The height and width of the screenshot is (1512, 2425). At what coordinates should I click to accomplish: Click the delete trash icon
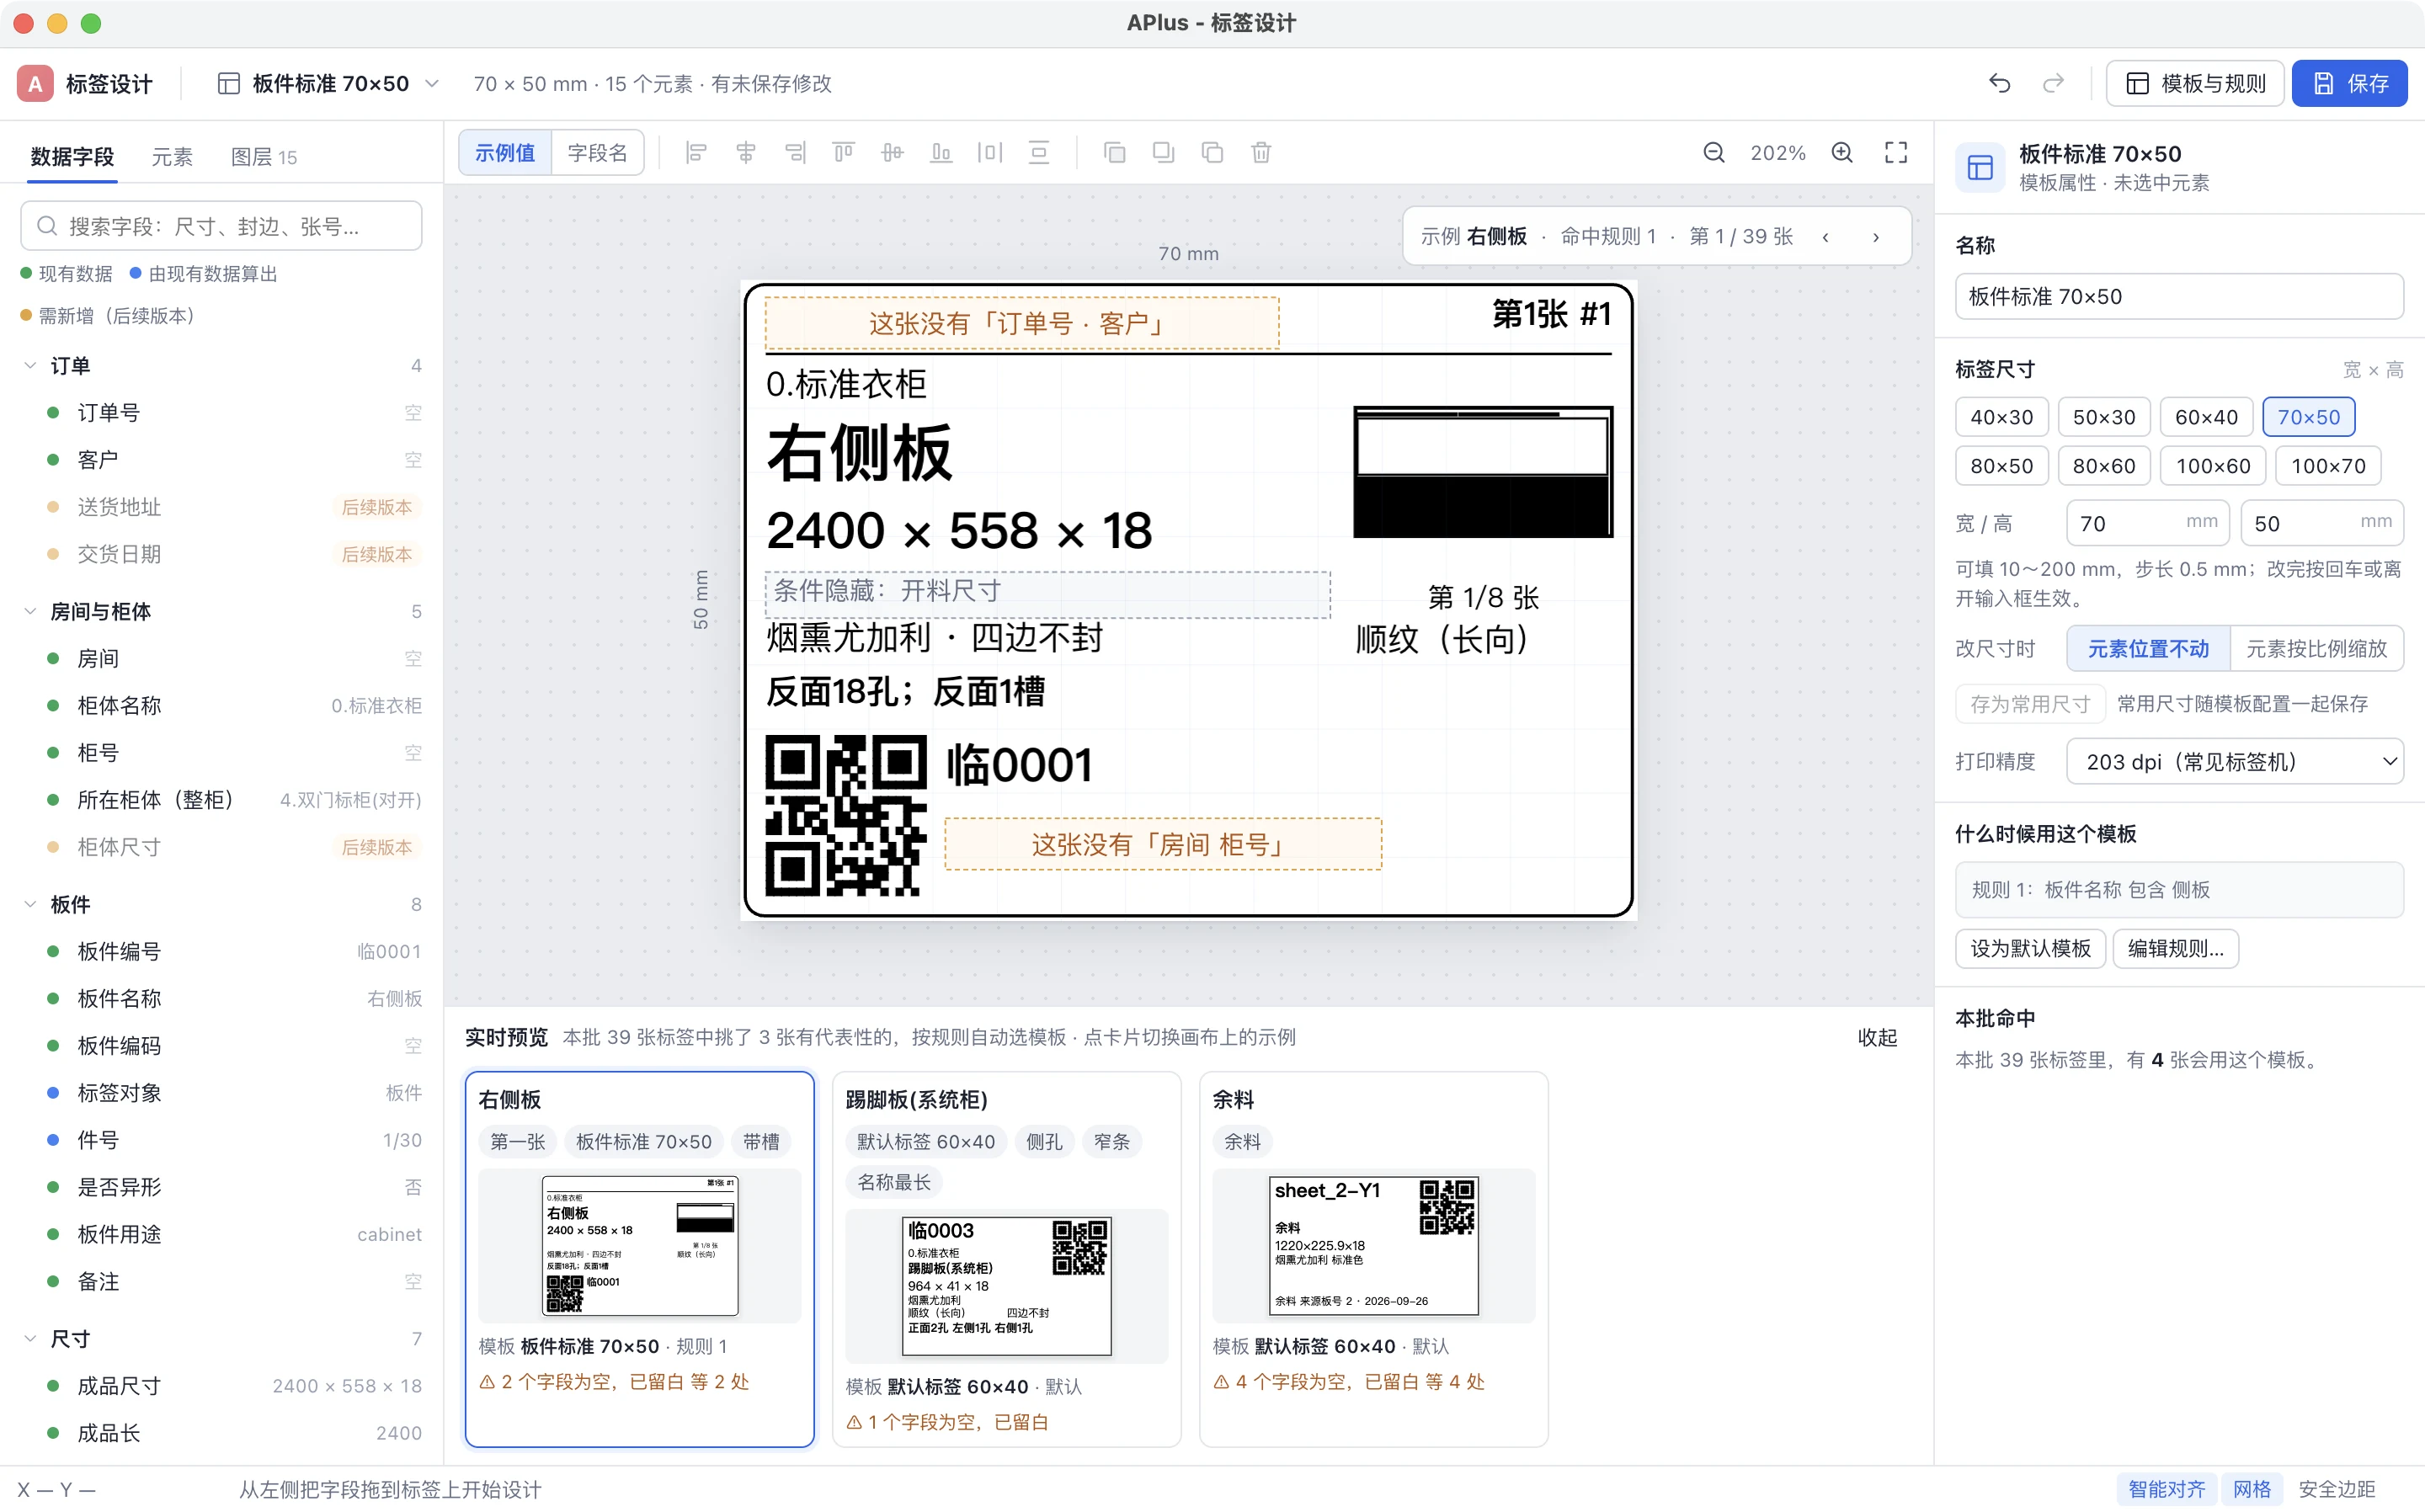point(1261,153)
